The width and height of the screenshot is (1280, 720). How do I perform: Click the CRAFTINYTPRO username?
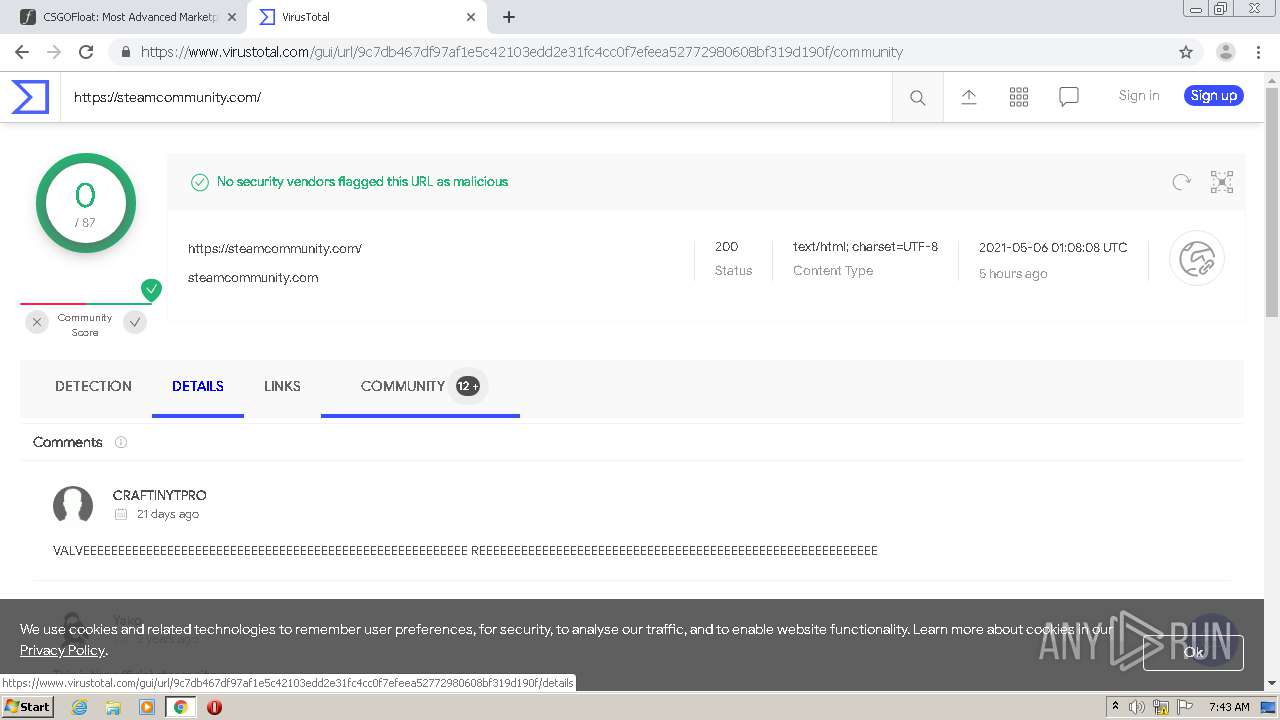click(x=160, y=495)
